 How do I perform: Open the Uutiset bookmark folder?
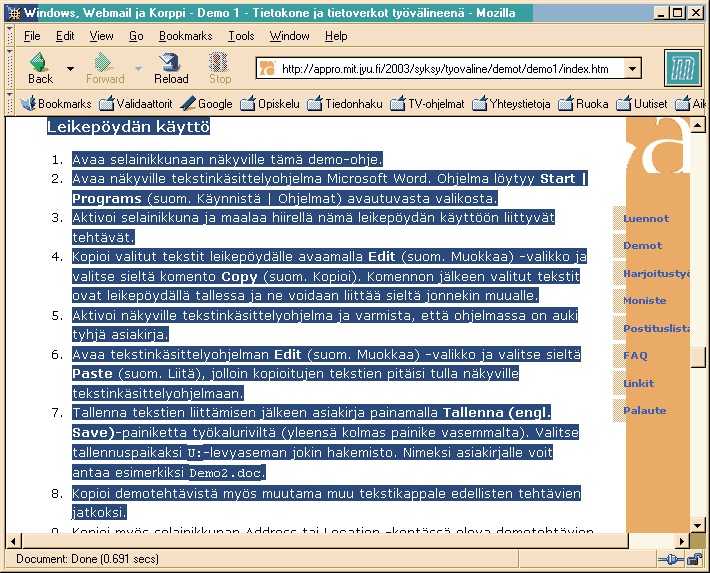tap(642, 104)
